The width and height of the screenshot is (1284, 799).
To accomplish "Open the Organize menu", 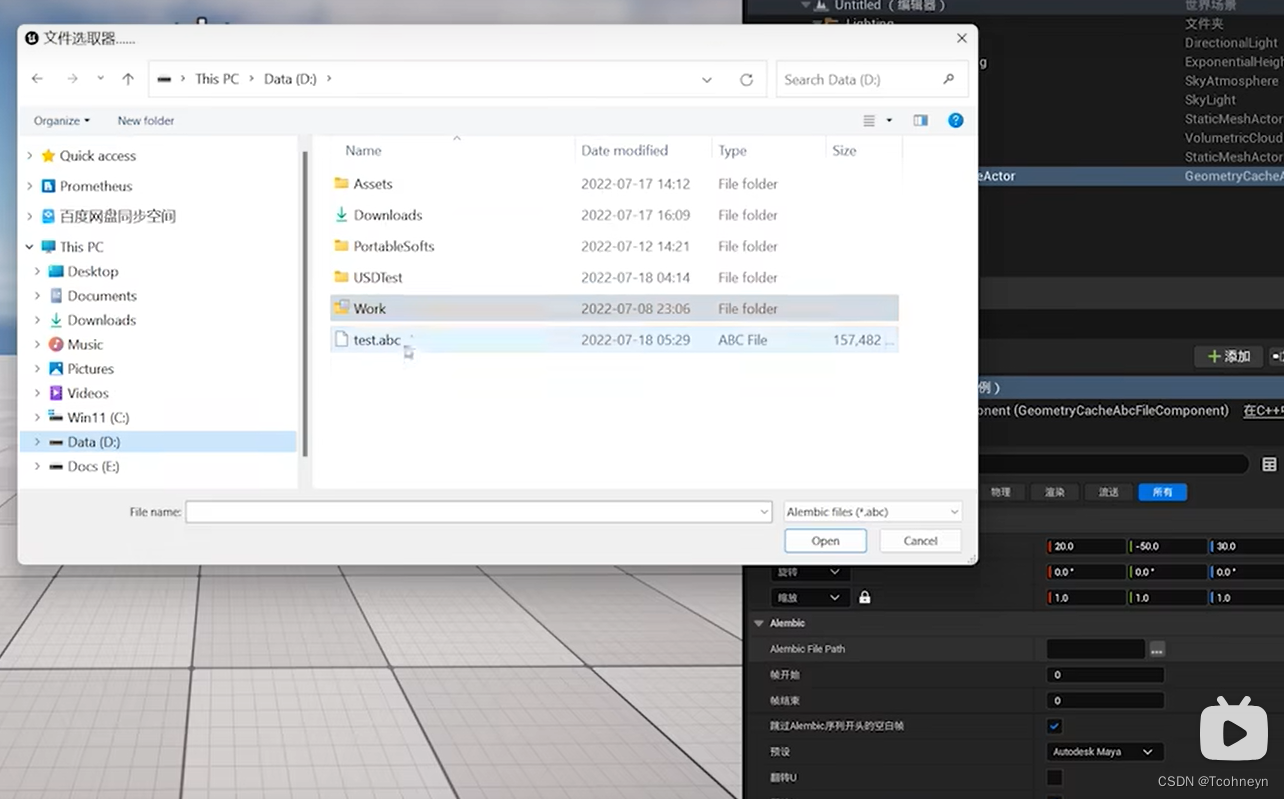I will pyautogui.click(x=61, y=120).
